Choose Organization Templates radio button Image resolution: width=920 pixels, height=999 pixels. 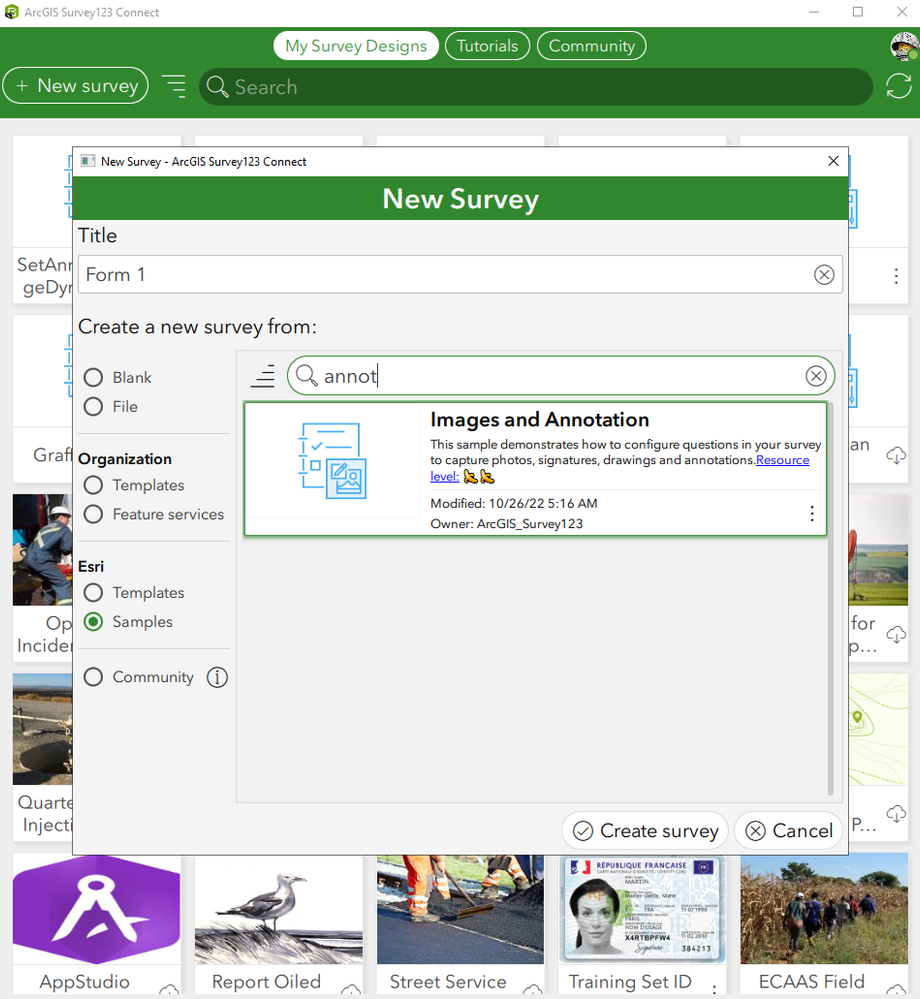[x=93, y=485]
